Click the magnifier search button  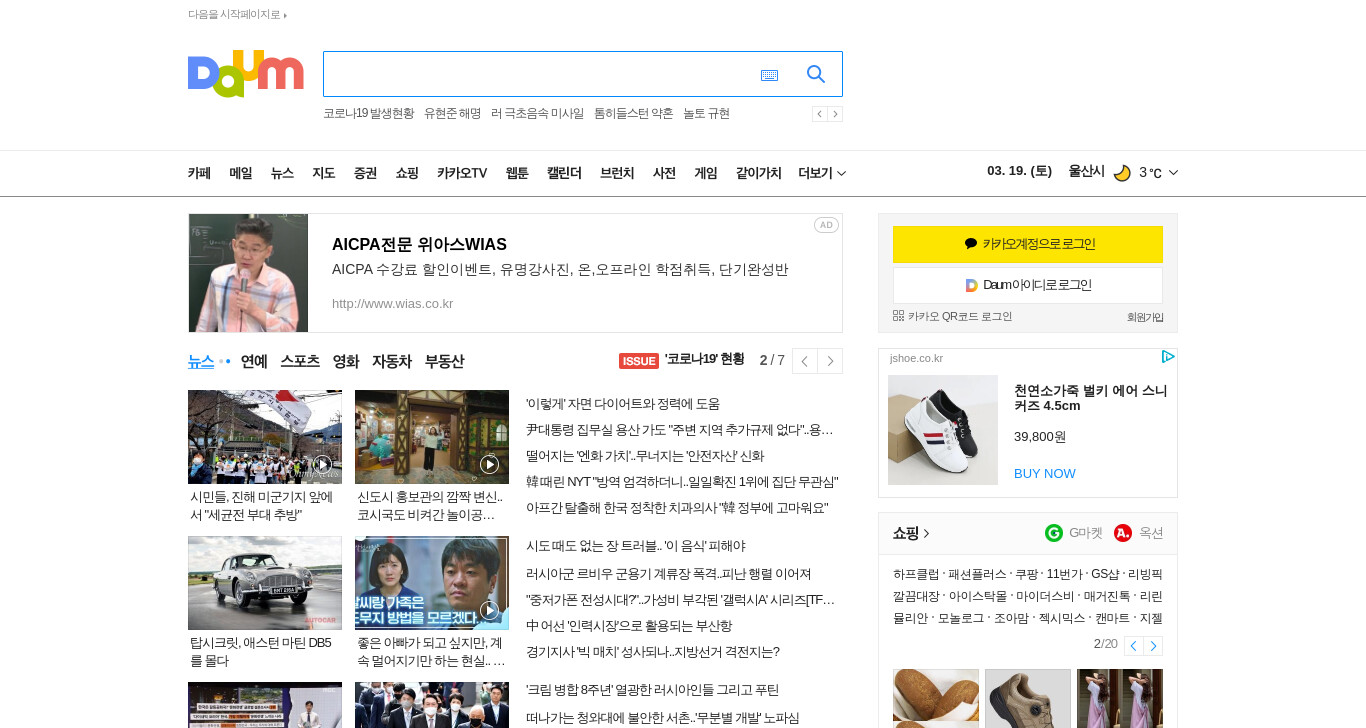816,74
